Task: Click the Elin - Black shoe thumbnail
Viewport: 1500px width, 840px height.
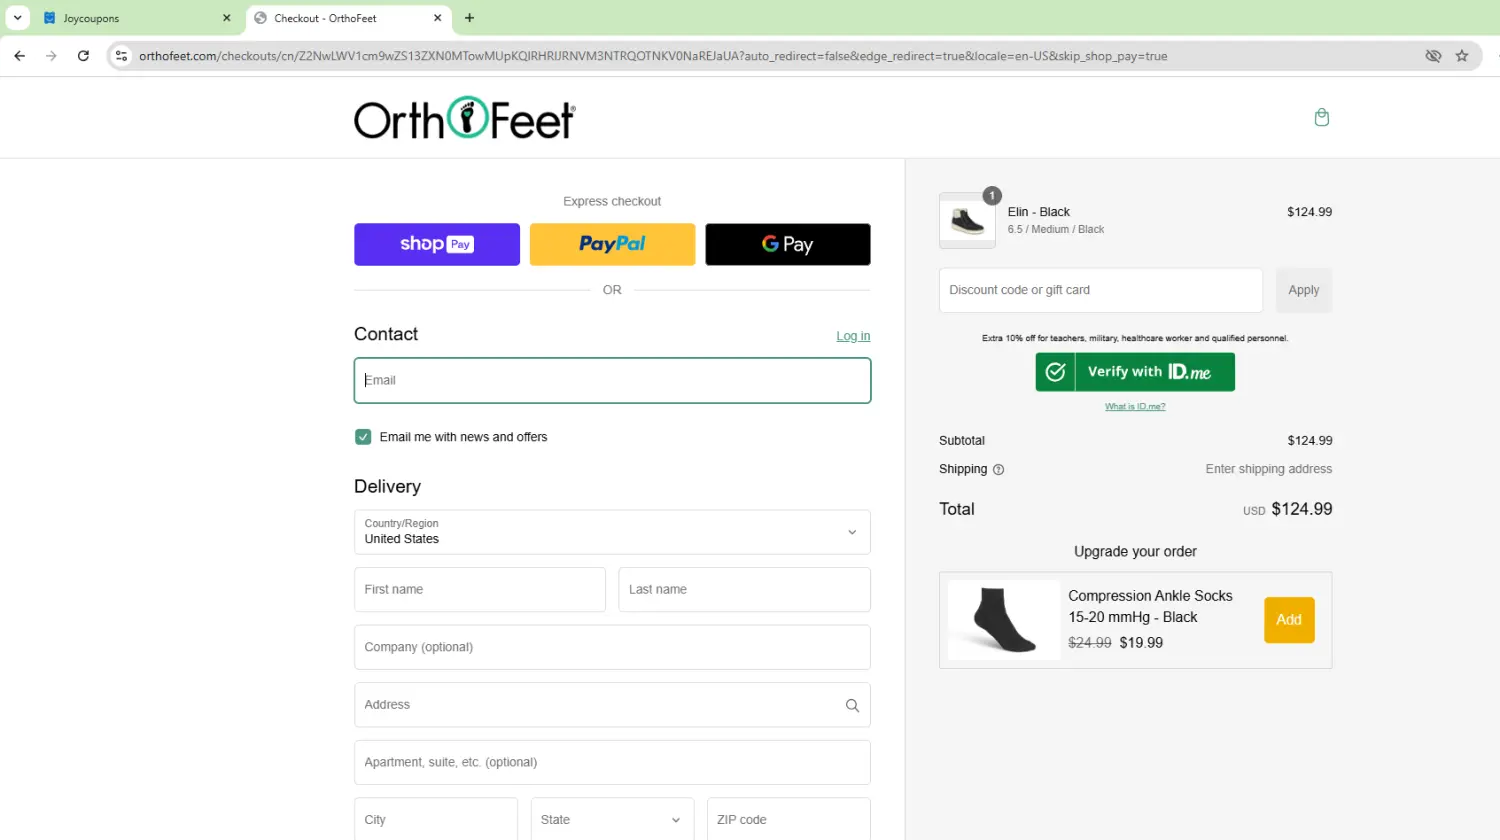Action: tap(967, 221)
